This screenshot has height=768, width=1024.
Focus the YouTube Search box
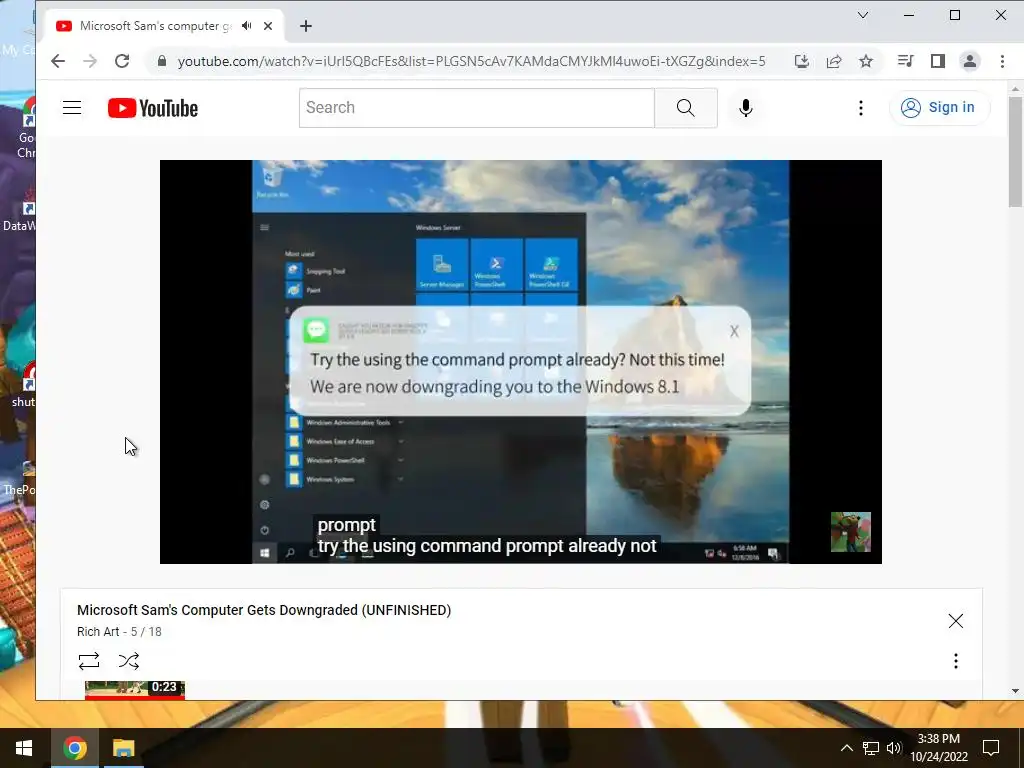coord(477,108)
